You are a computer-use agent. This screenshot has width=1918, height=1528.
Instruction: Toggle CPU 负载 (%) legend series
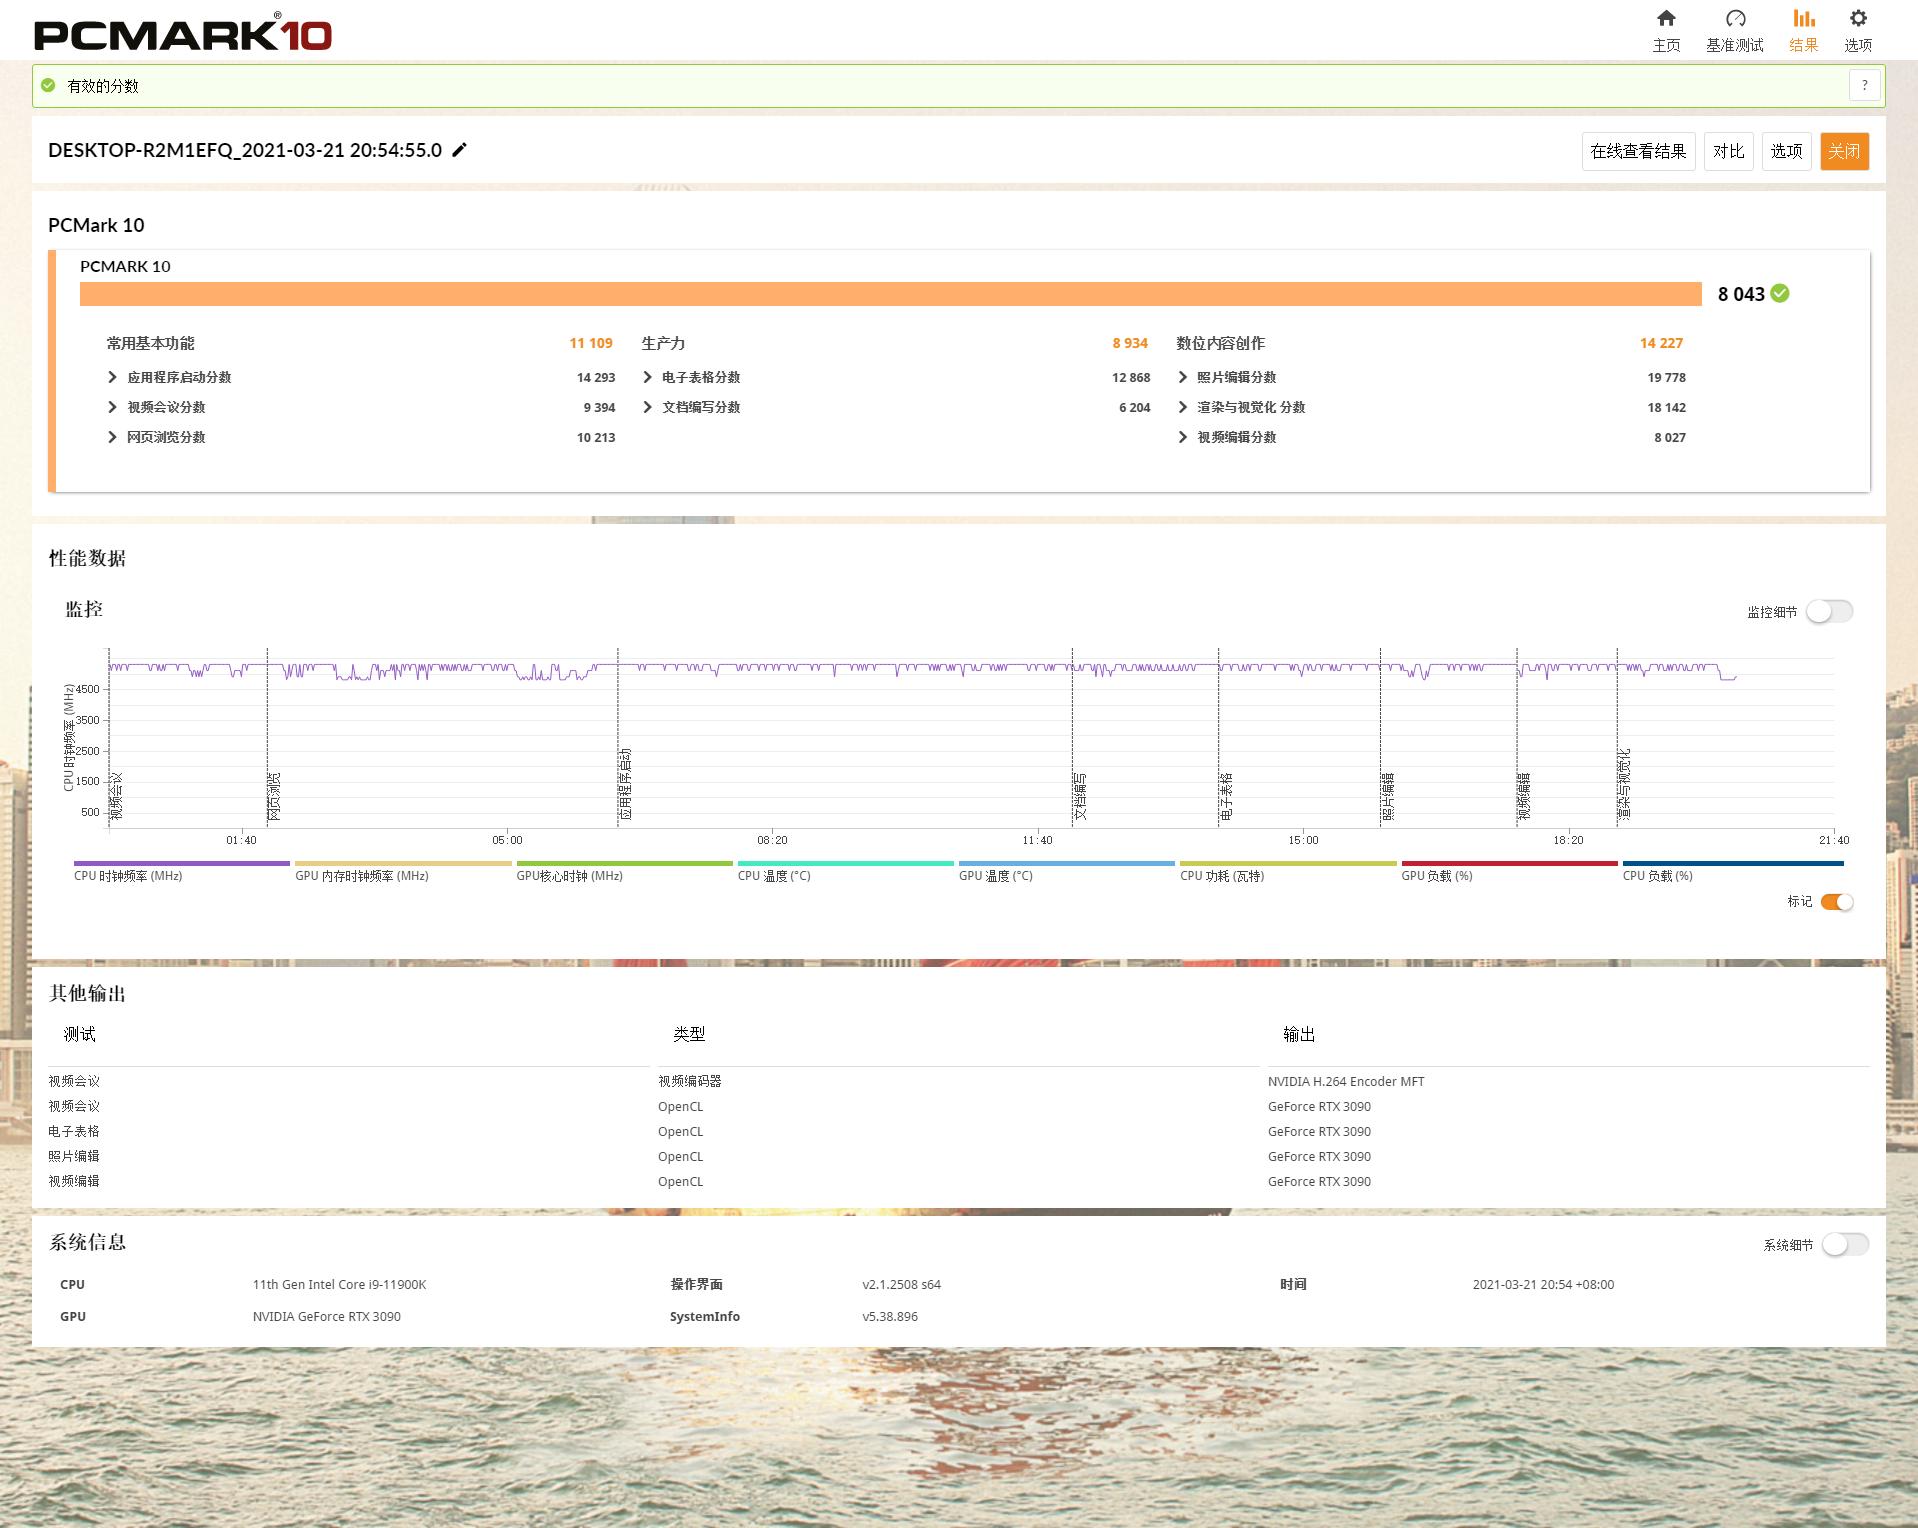click(1733, 872)
